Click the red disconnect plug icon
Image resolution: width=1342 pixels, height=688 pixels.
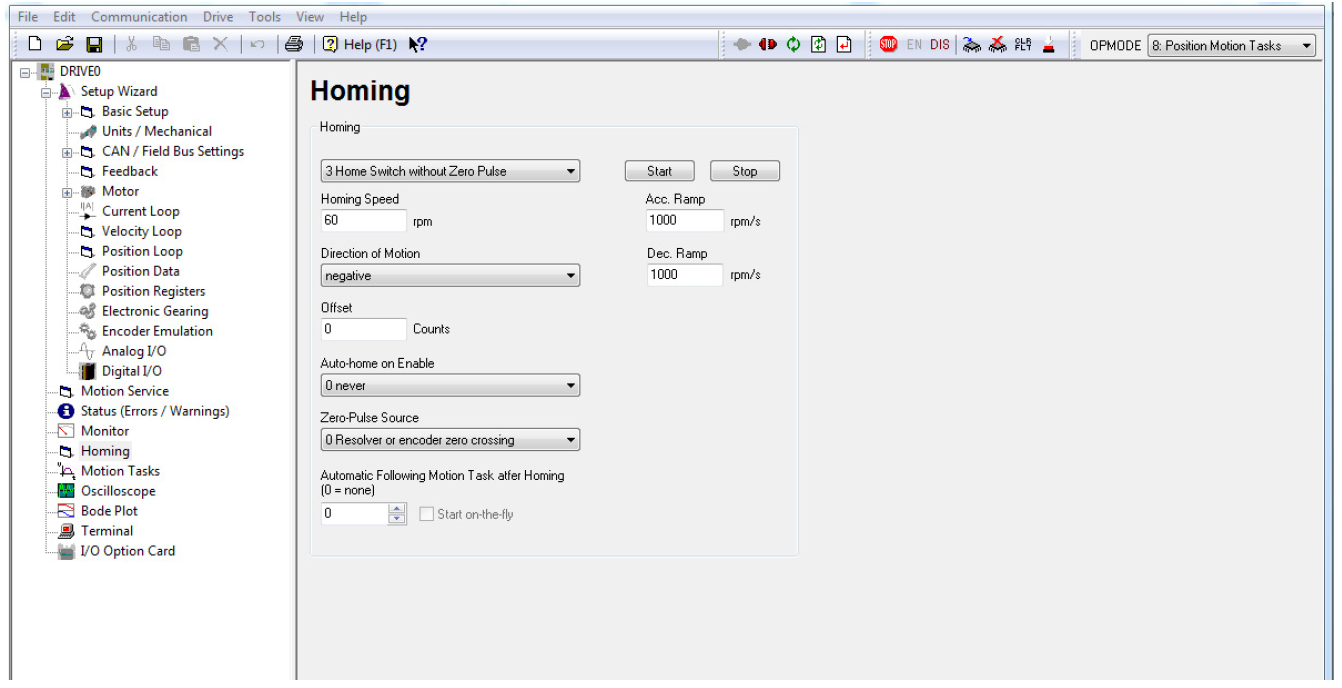[x=769, y=45]
